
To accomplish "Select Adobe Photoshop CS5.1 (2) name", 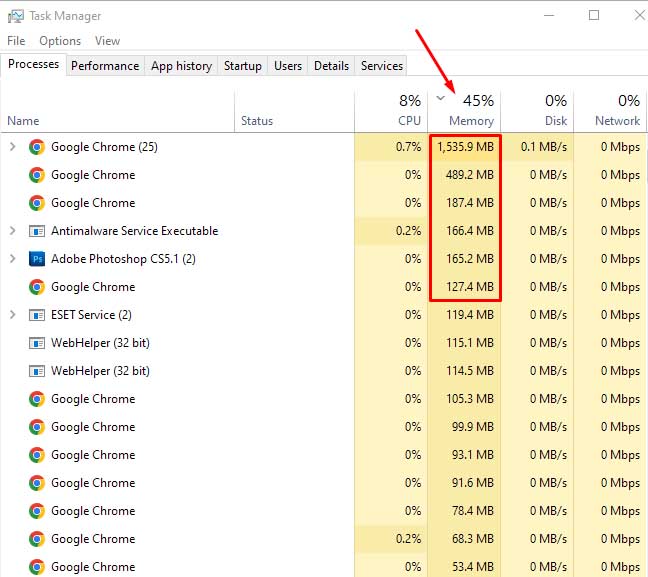I will (123, 259).
